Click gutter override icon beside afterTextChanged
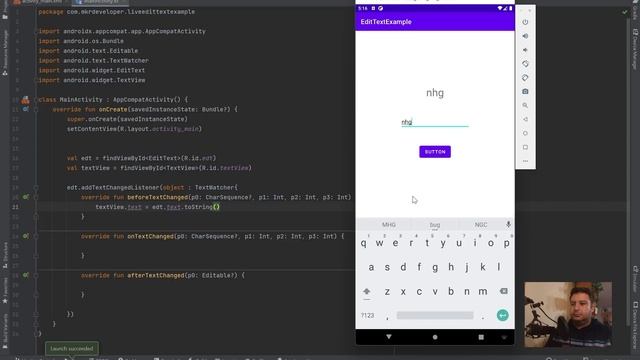 [25, 275]
